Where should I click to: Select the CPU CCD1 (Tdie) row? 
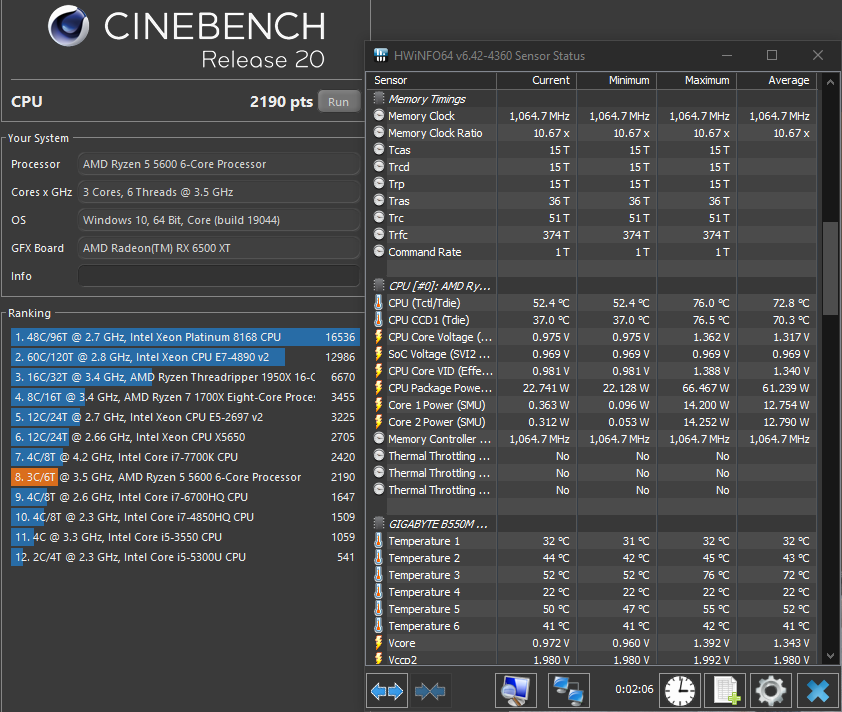592,320
